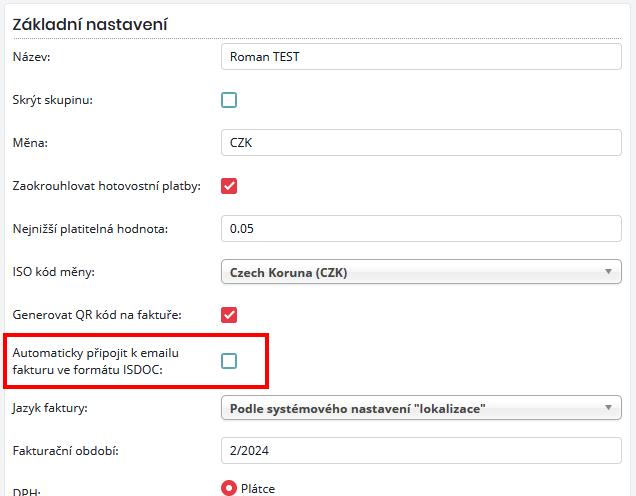
Task: Click the 'ISO kód měny:' label
Action: coord(53,272)
